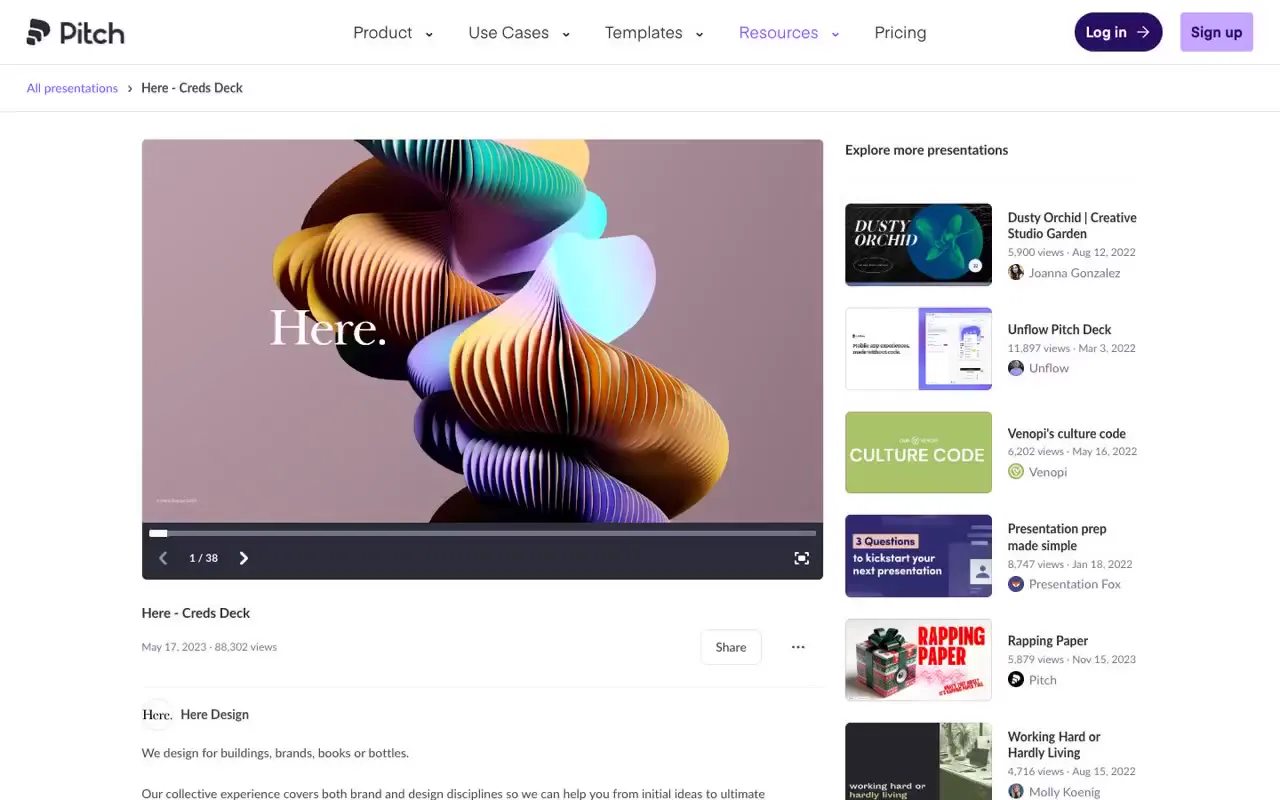Advance to the next slide arrow

tap(243, 558)
